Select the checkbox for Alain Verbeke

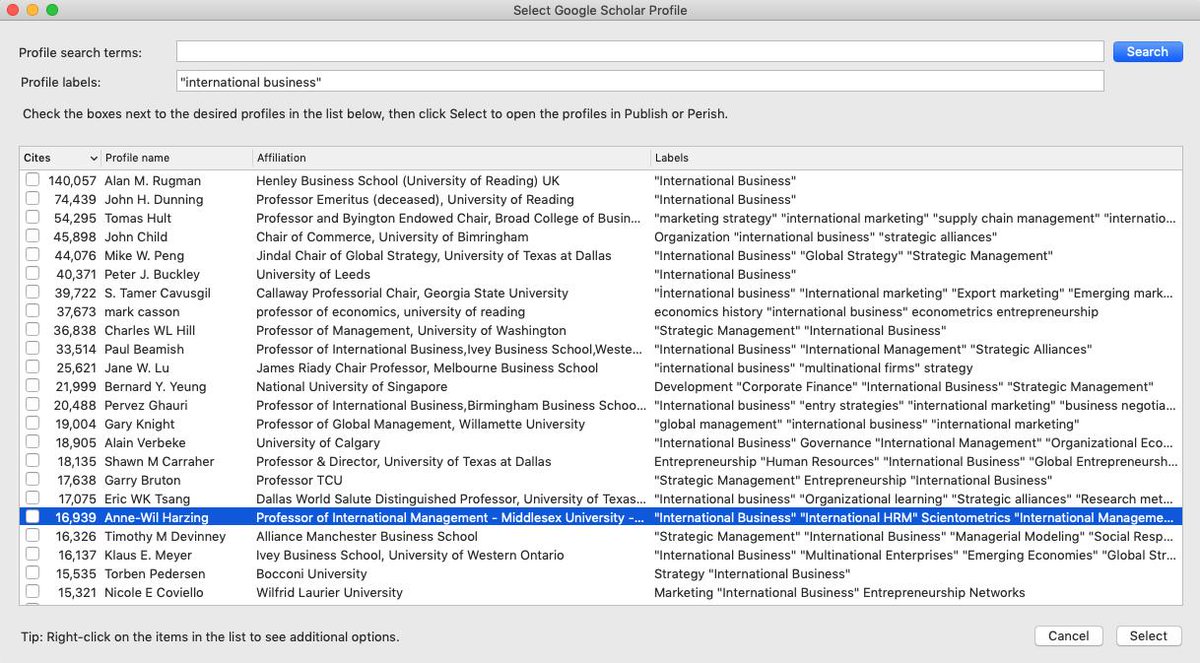(x=33, y=442)
